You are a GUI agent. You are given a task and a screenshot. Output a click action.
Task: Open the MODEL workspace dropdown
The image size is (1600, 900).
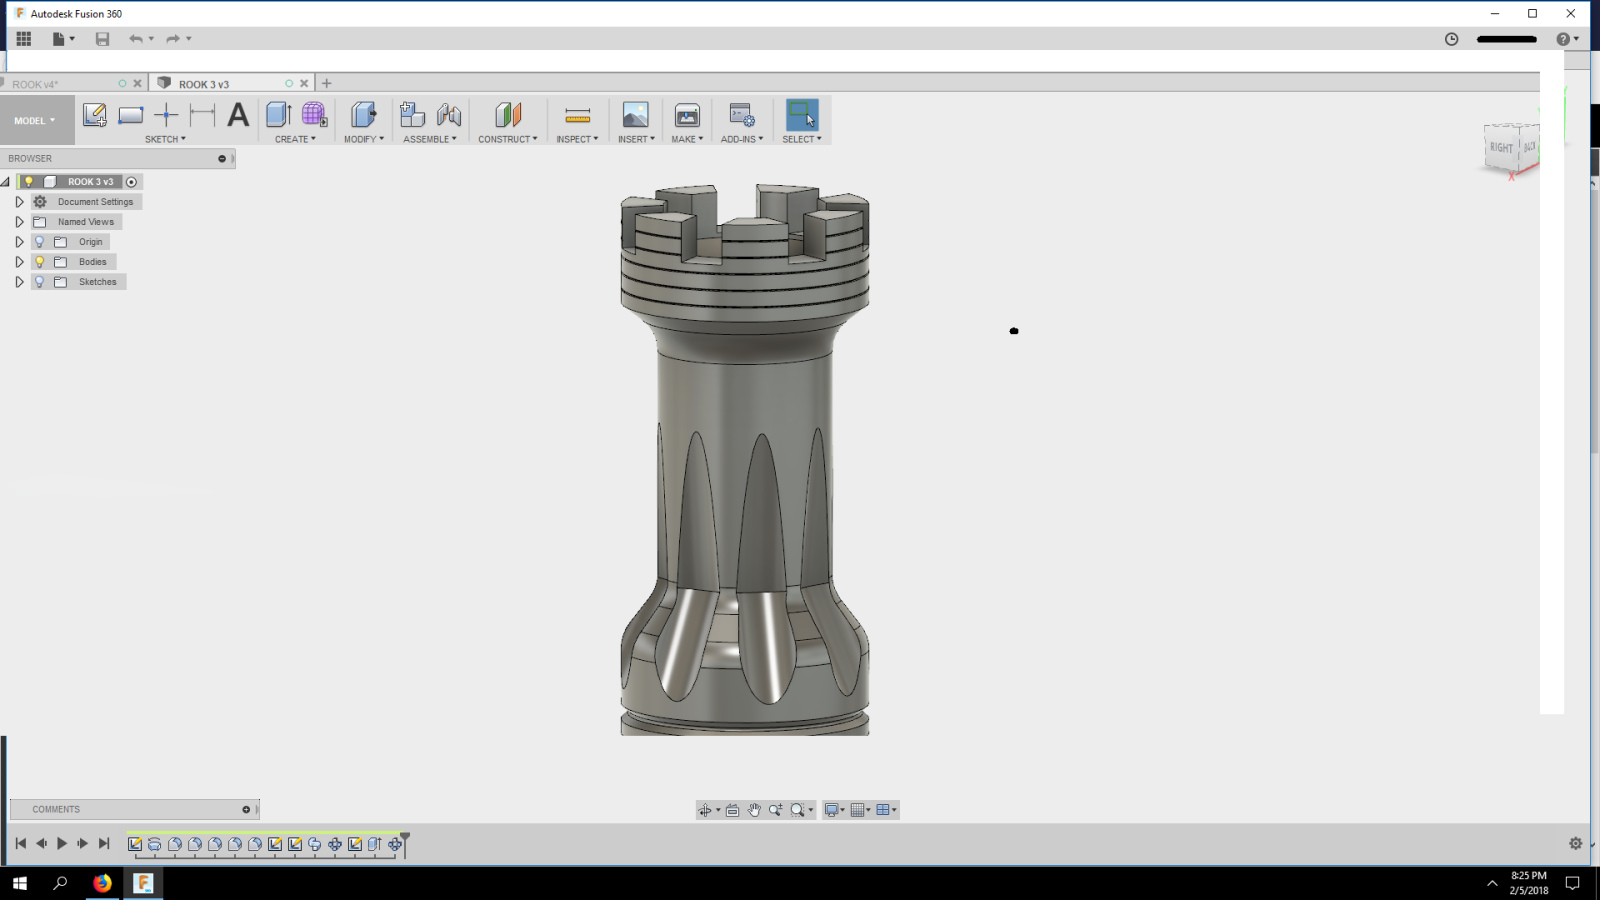[x=36, y=121]
